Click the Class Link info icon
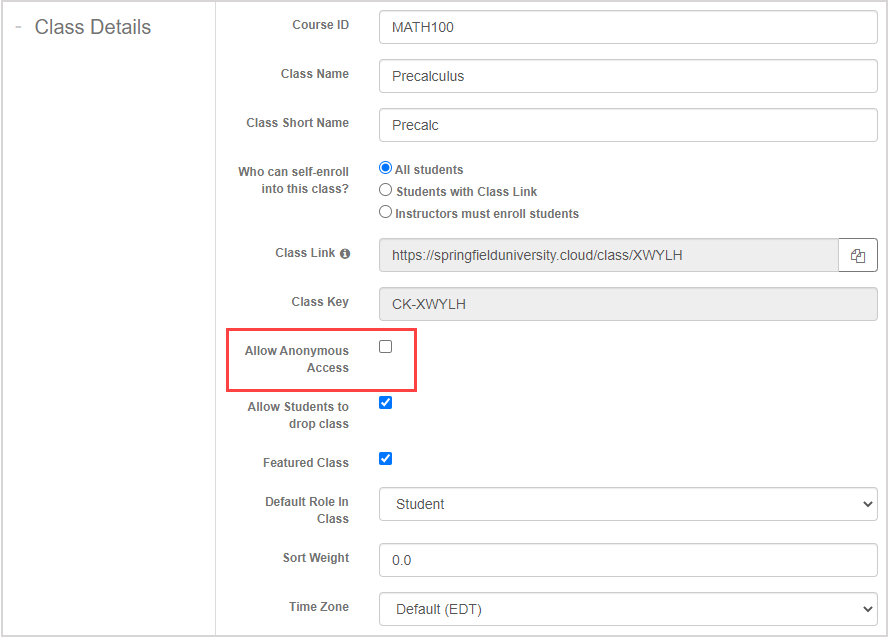The width and height of the screenshot is (888, 637). (x=345, y=254)
